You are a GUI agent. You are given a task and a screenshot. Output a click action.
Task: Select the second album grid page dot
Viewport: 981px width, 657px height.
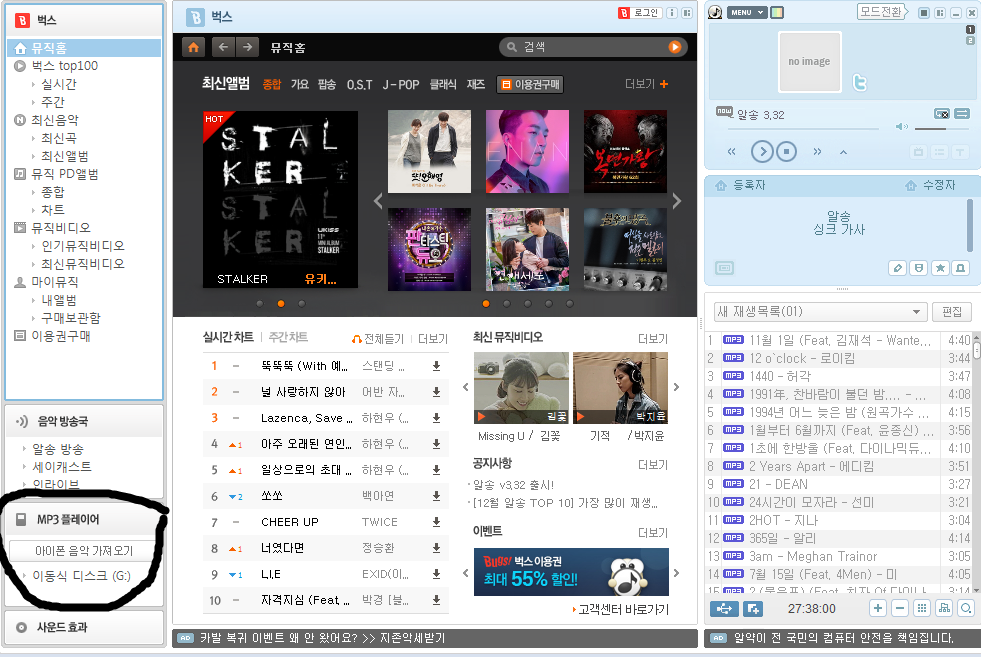pos(507,303)
